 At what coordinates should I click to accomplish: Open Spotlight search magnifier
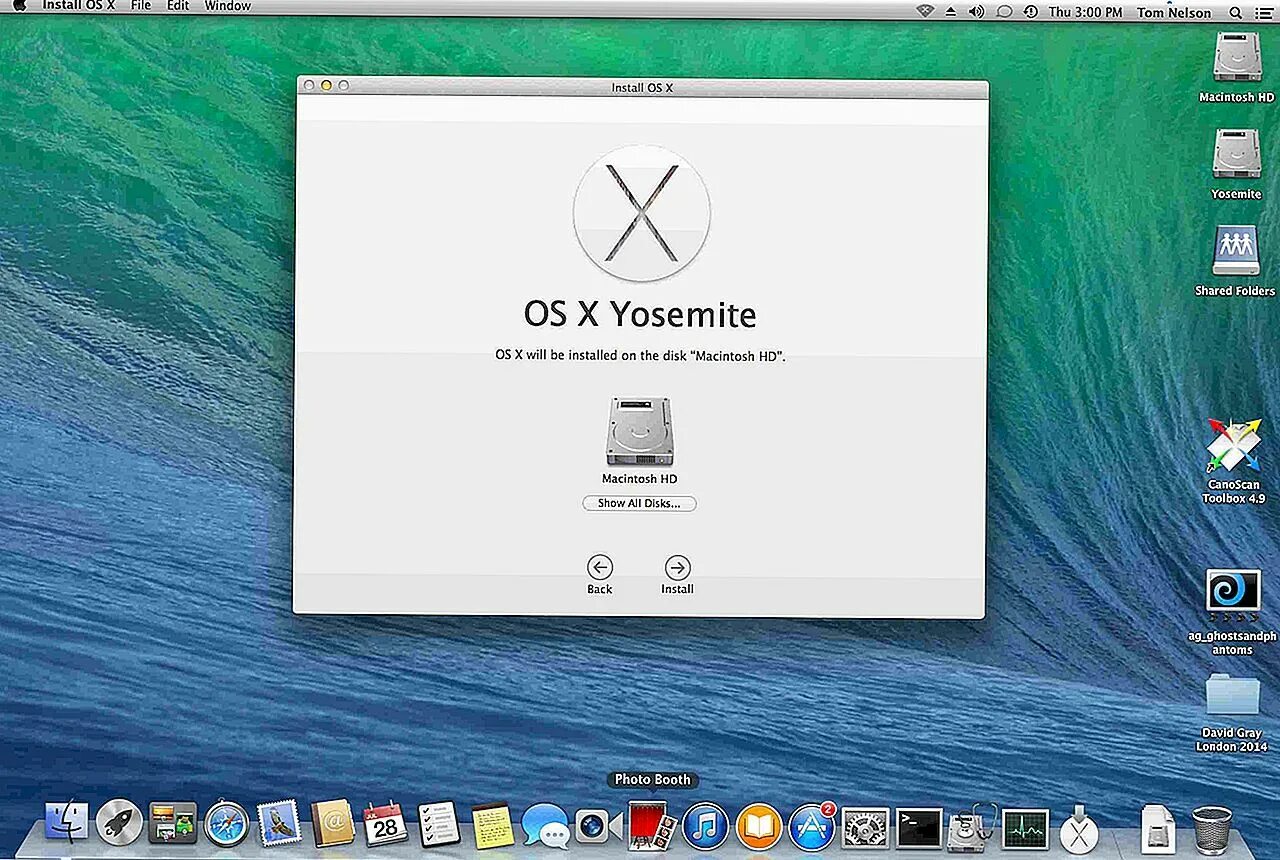point(1236,13)
